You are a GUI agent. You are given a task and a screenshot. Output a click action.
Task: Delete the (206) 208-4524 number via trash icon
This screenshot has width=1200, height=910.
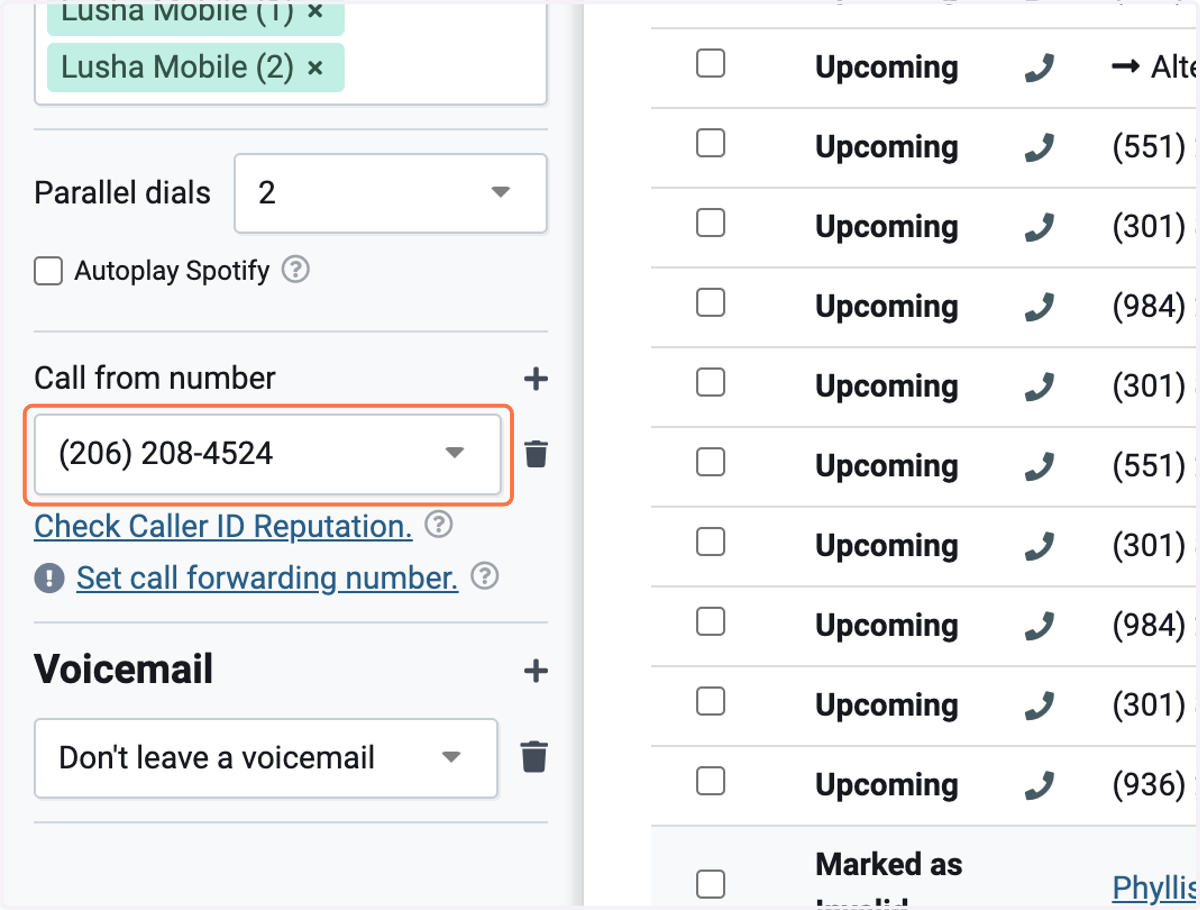(536, 454)
